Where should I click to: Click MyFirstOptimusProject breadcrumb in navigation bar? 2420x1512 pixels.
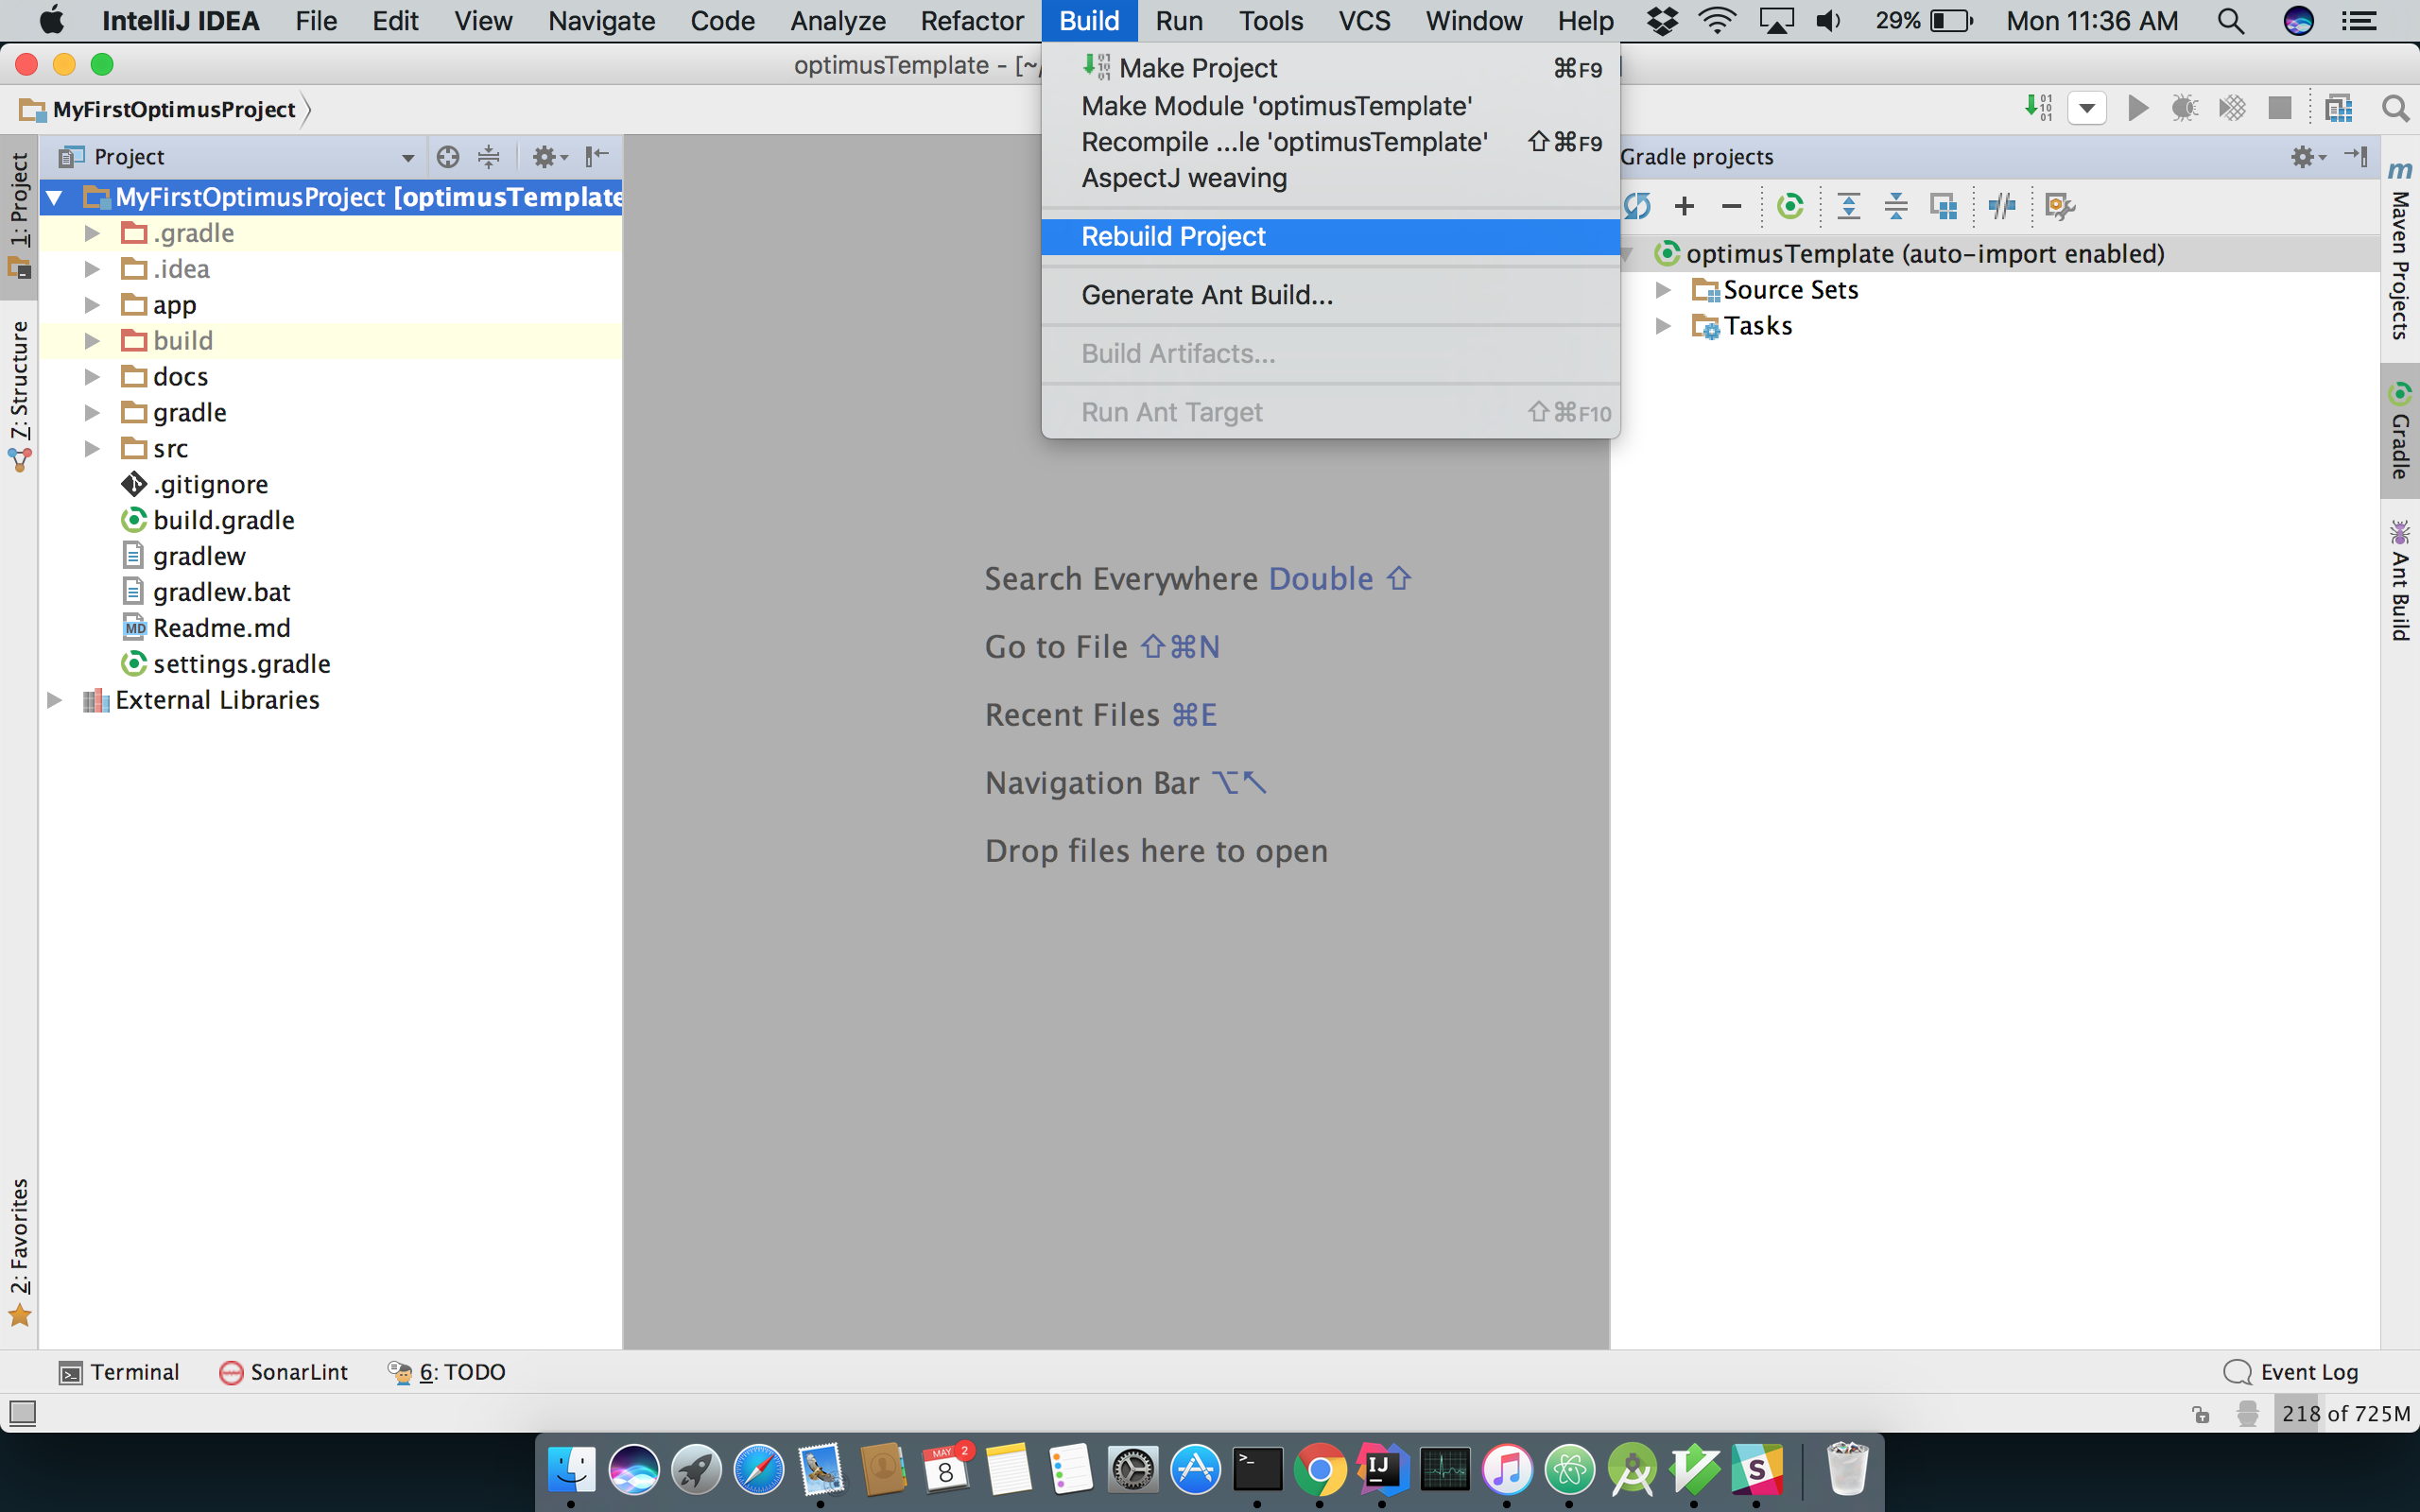coord(160,109)
